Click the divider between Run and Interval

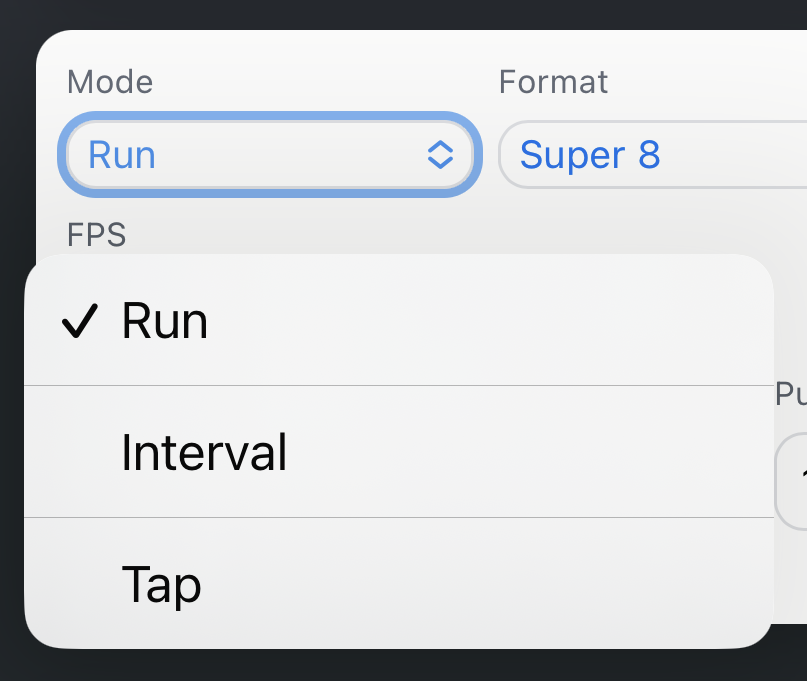pos(398,385)
